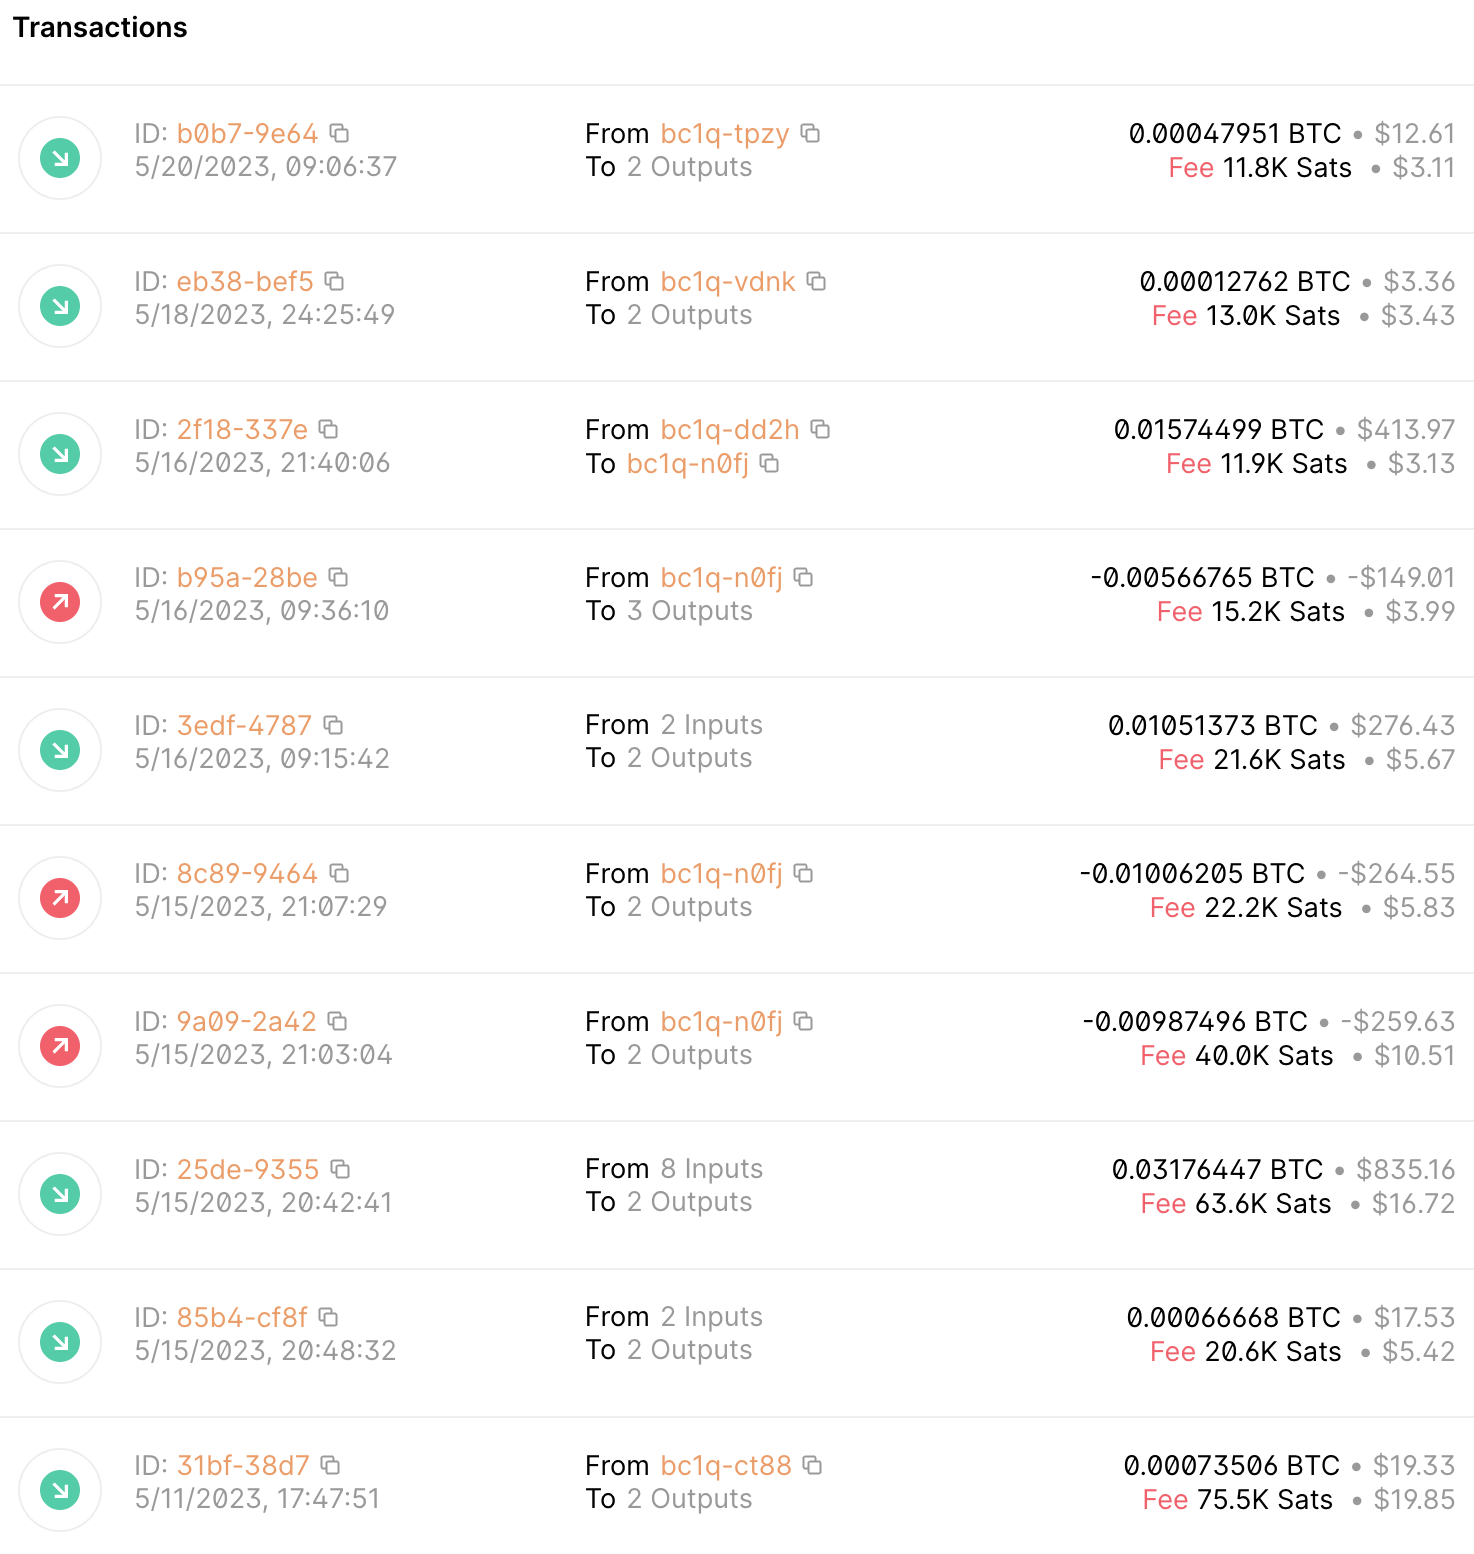
Task: Open transaction 2f18-337e details
Action: (x=242, y=430)
